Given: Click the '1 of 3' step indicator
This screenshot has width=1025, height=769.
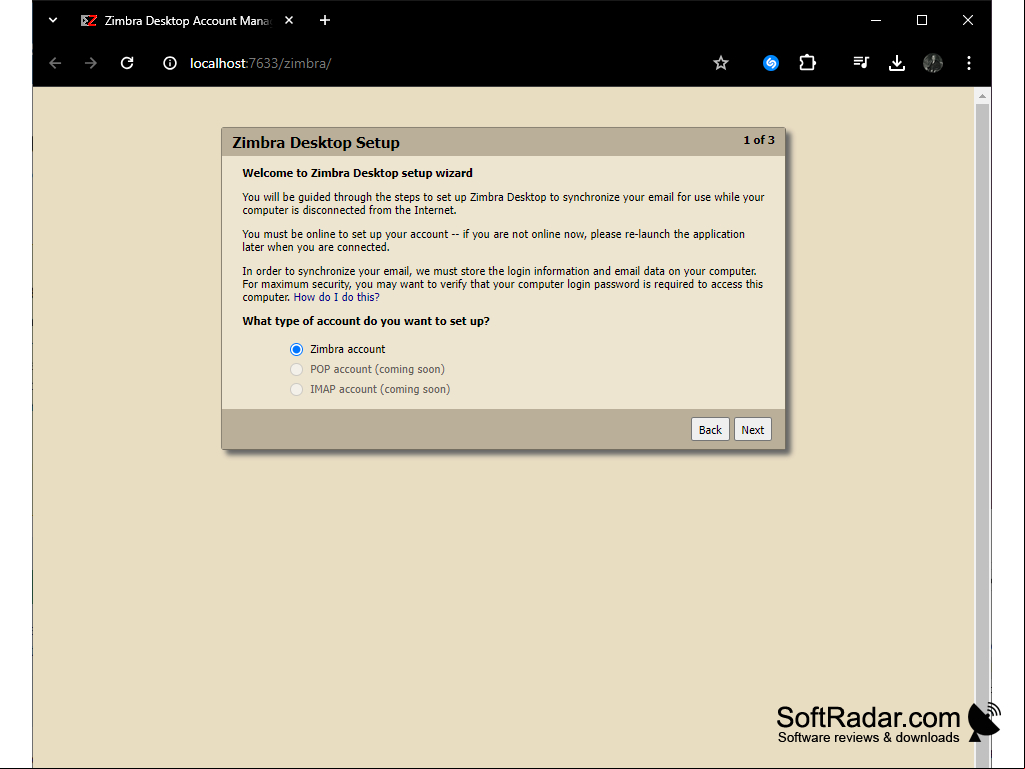Looking at the screenshot, I should [x=759, y=140].
